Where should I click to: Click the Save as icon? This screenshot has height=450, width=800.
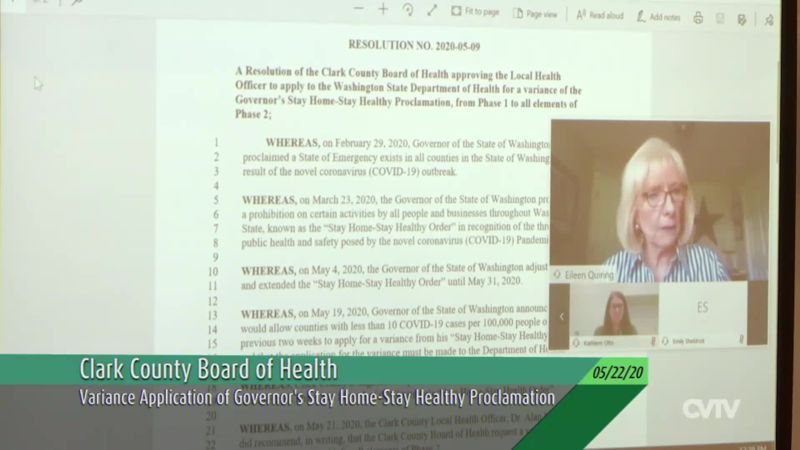point(742,19)
